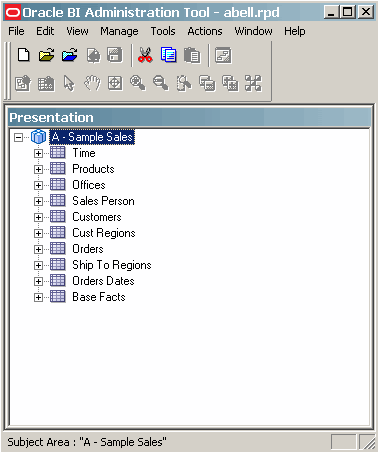
Task: Click the Copy icon in toolbar
Action: point(169,55)
